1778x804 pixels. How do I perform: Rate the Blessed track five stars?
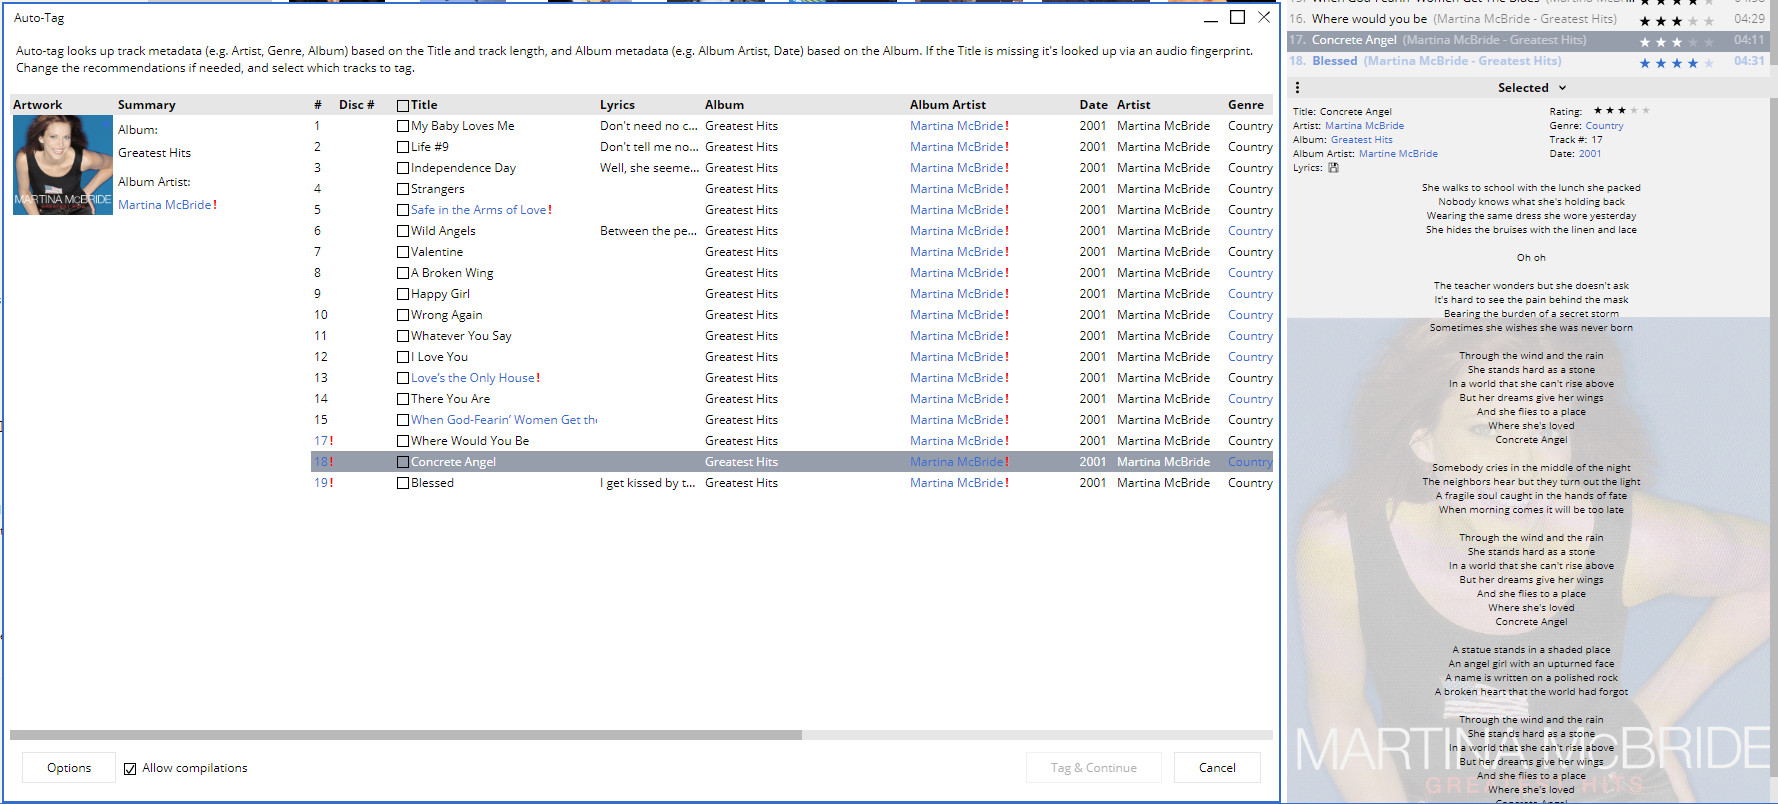[1709, 63]
